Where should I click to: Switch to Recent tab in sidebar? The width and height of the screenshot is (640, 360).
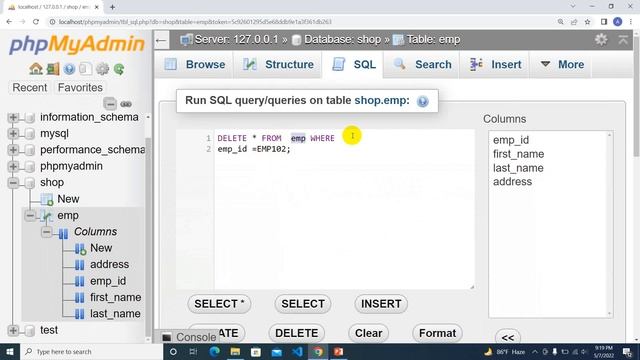tap(29, 88)
